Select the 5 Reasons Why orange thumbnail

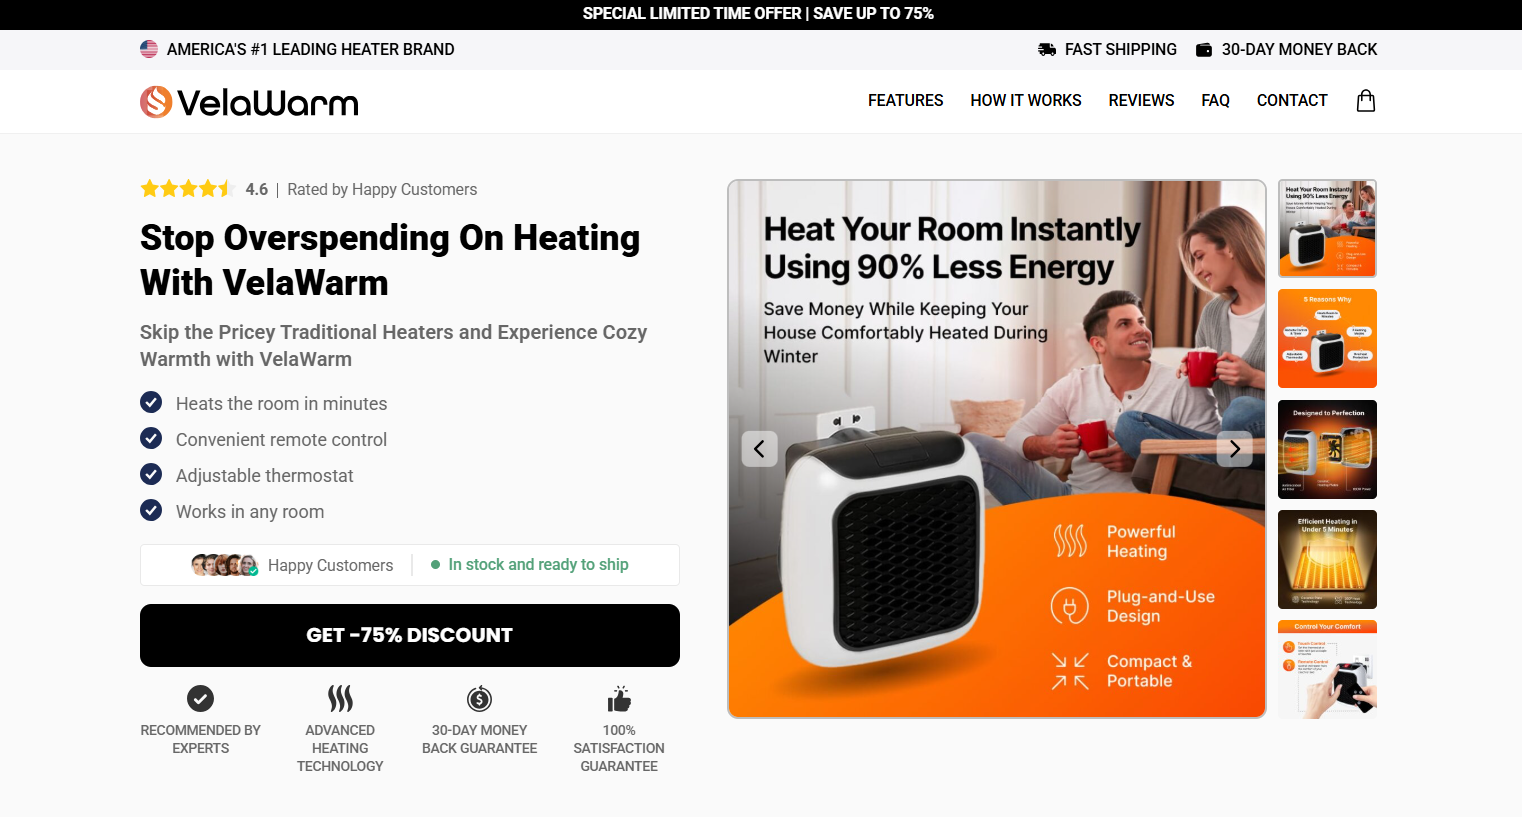tap(1327, 338)
